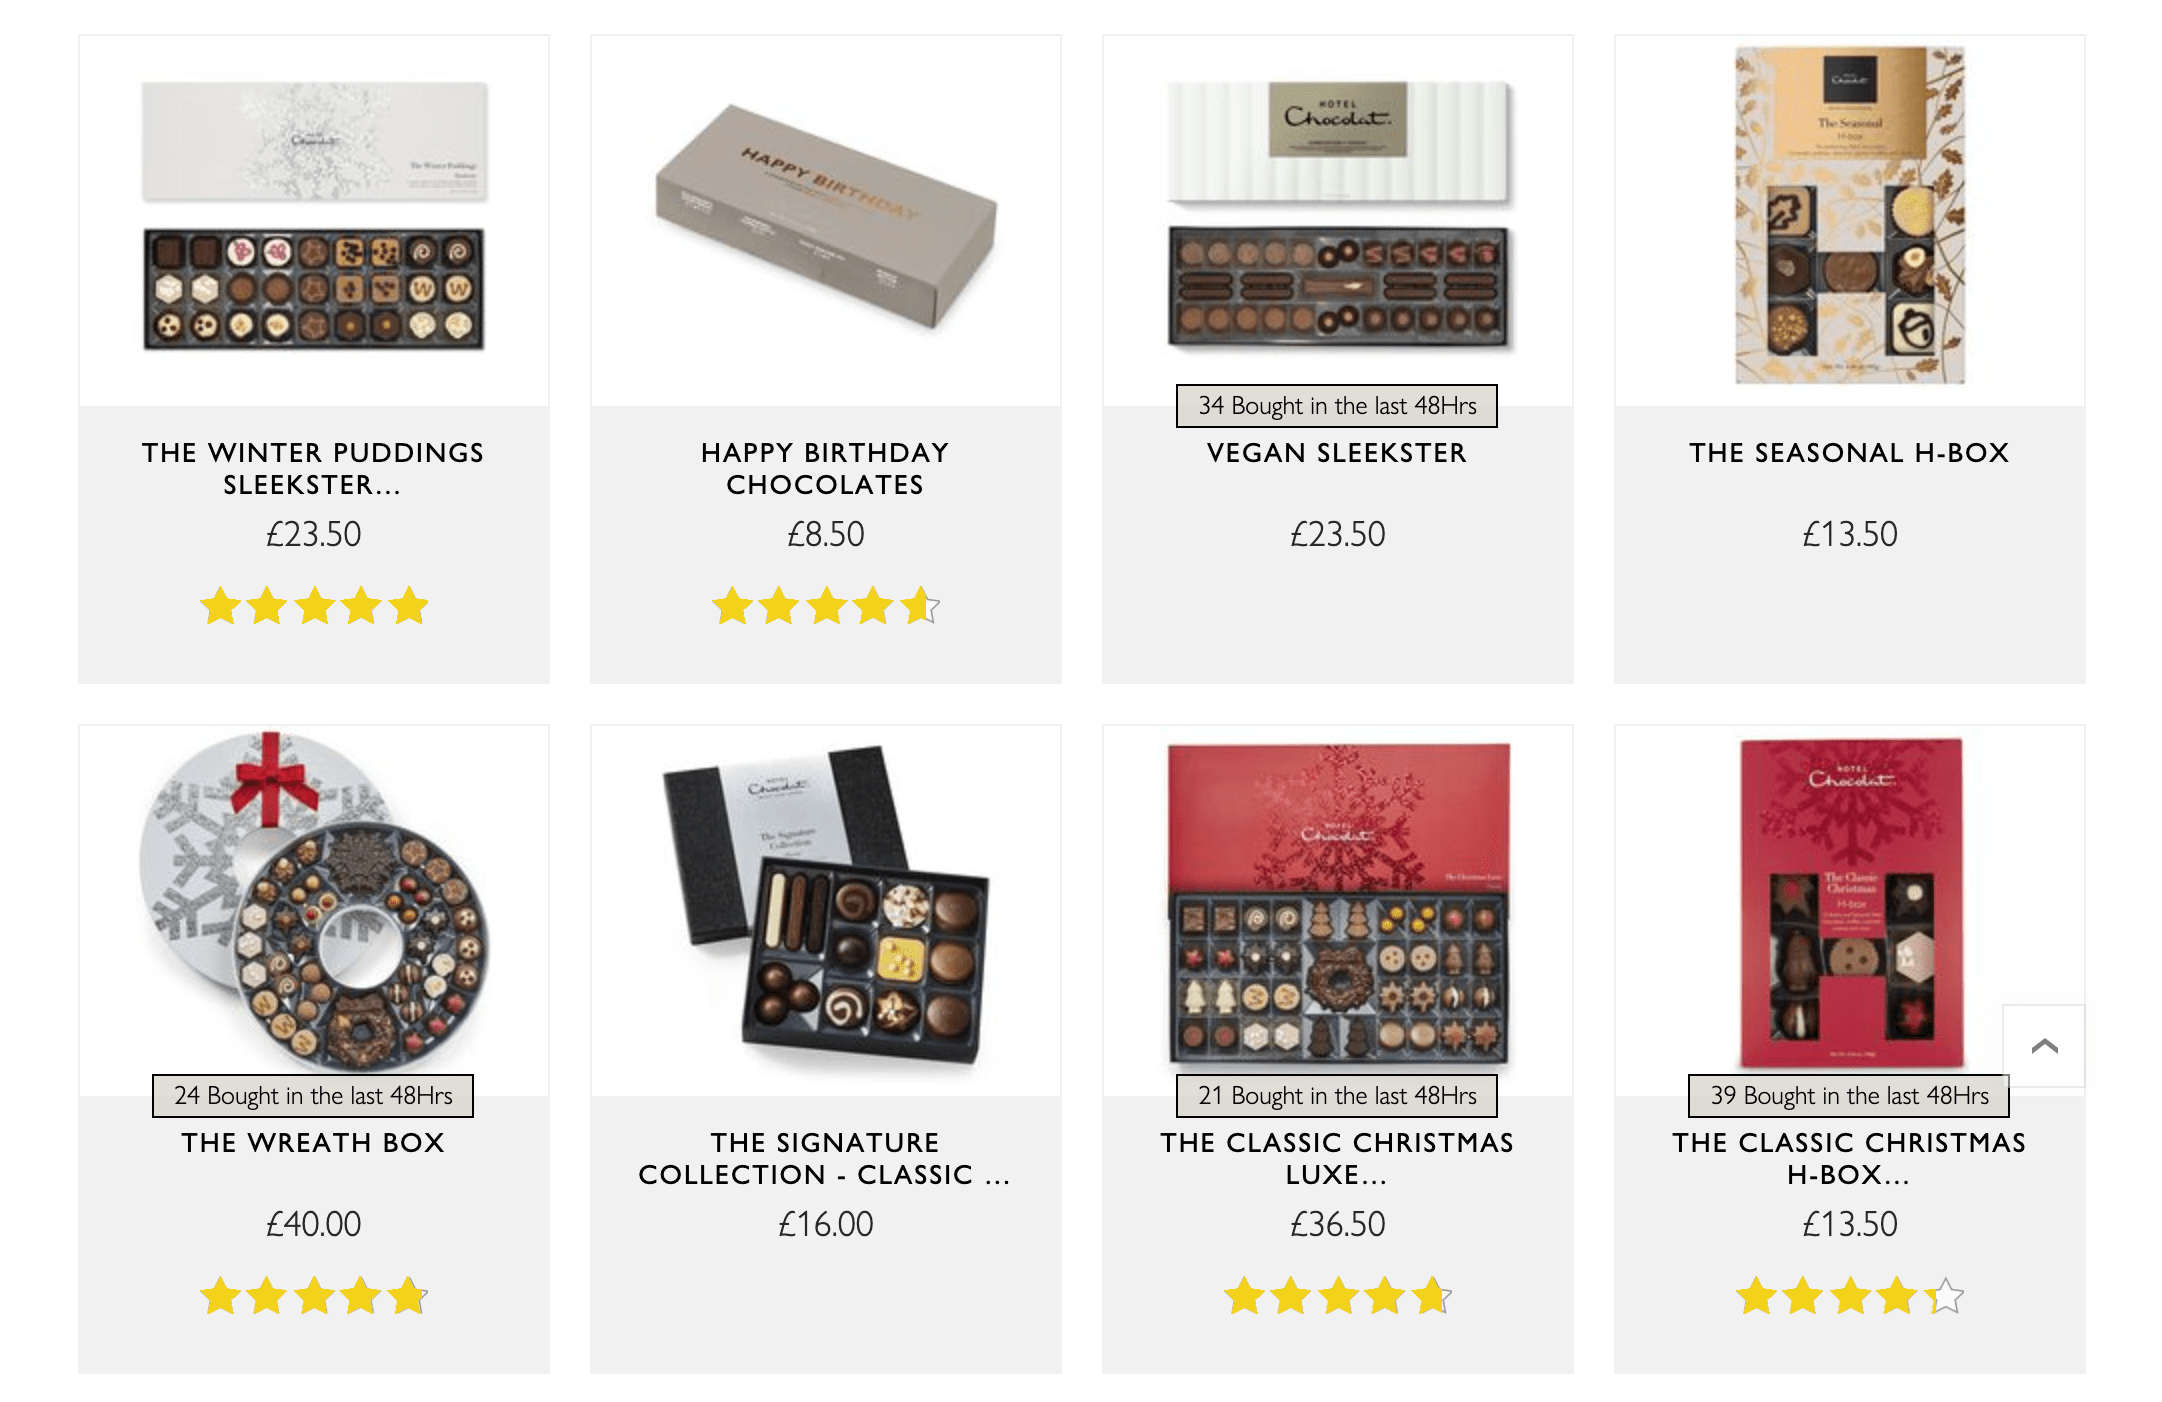Viewport: 2162px width, 1402px height.
Task: Click the 34 Bought in last 48Hrs badge
Action: [1337, 406]
